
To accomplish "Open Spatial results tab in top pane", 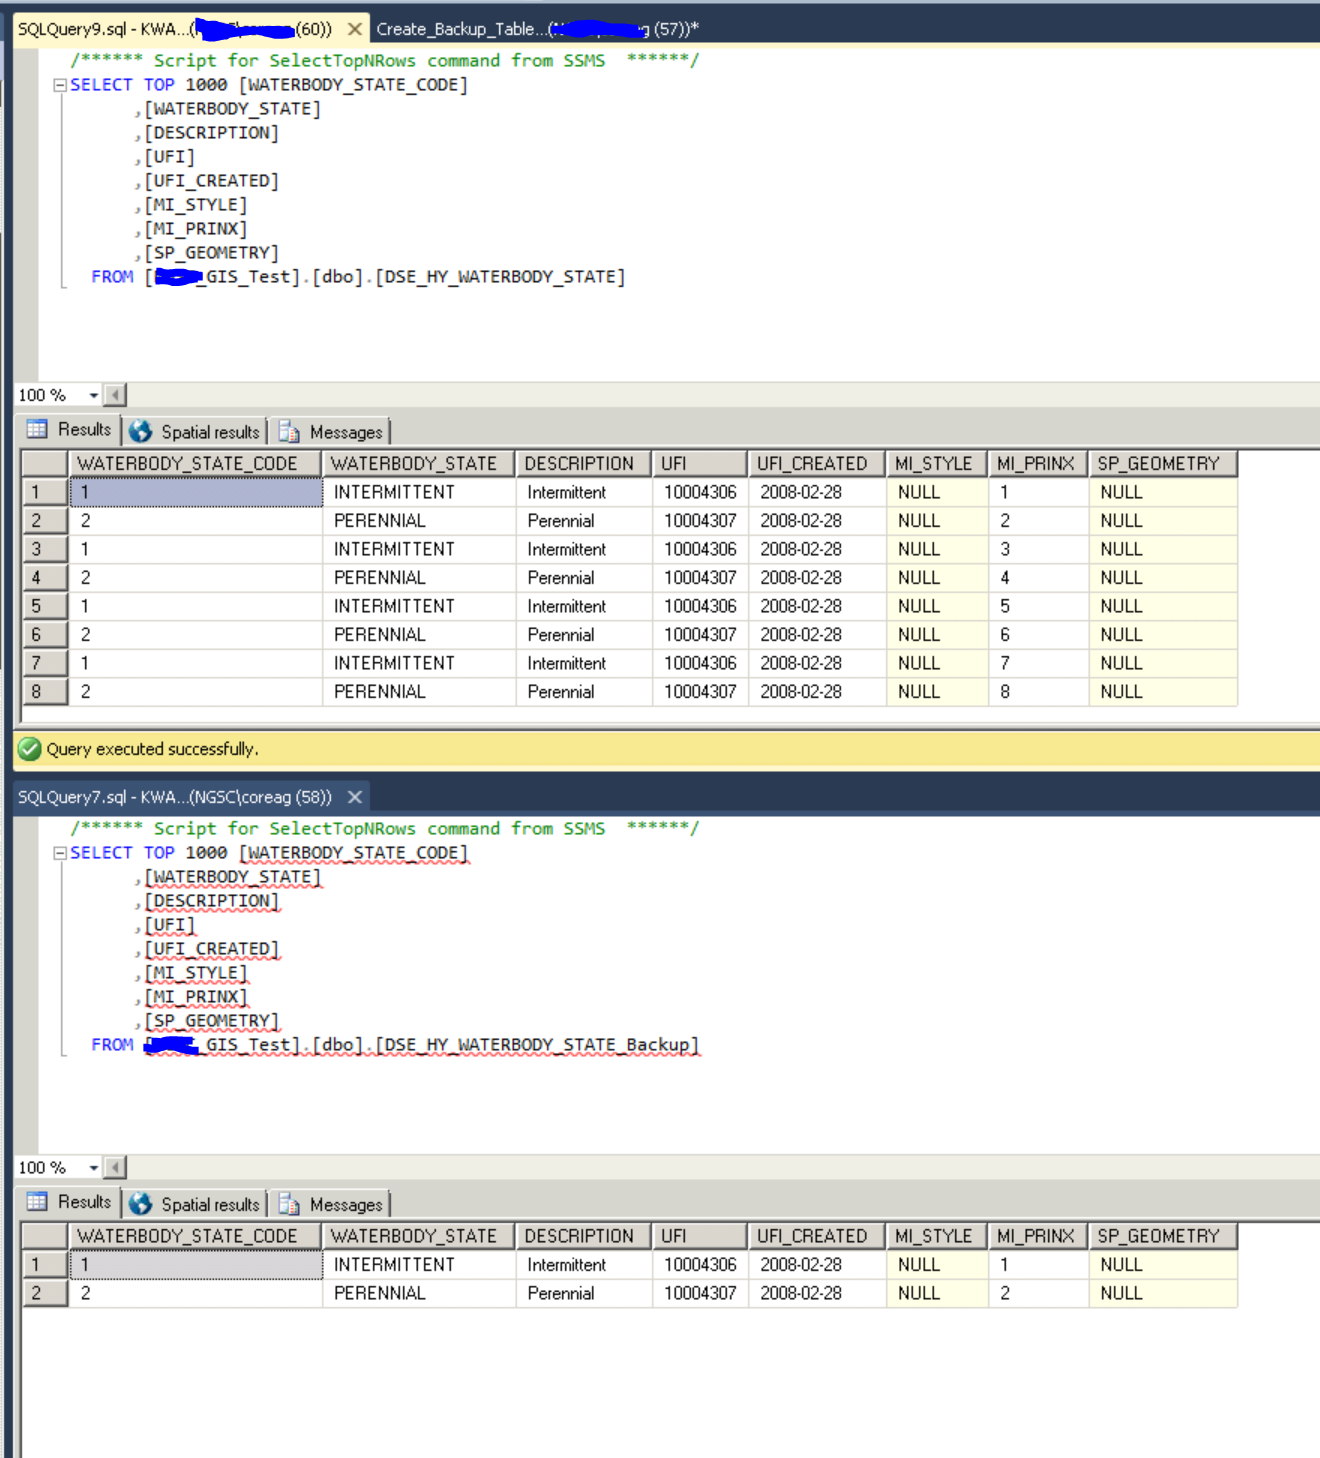I will pyautogui.click(x=196, y=432).
